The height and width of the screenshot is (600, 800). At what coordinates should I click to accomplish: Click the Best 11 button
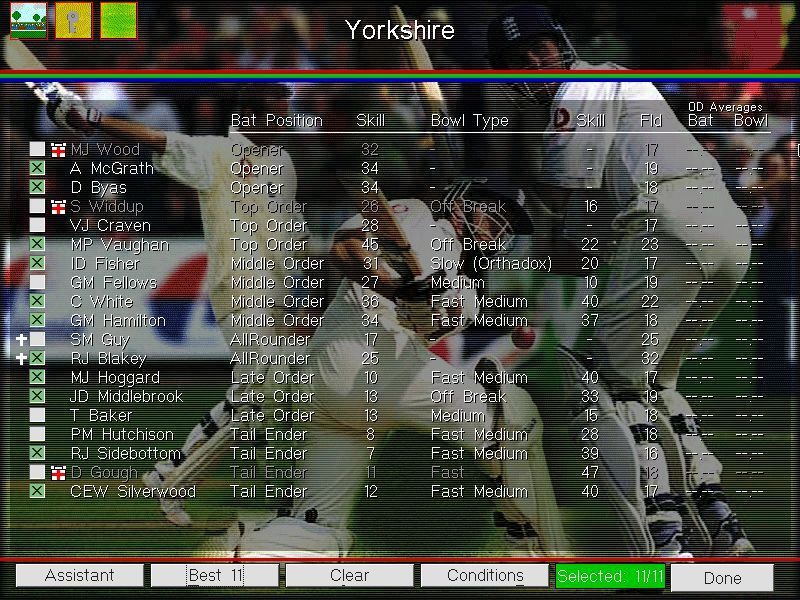[215, 576]
